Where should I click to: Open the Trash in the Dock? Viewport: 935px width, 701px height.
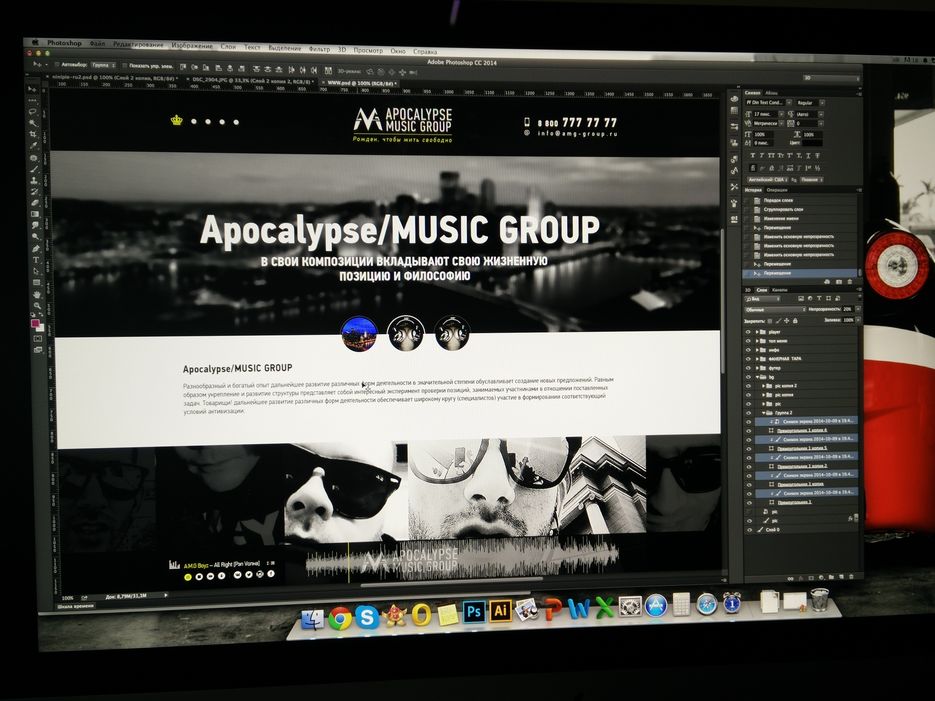coord(820,599)
